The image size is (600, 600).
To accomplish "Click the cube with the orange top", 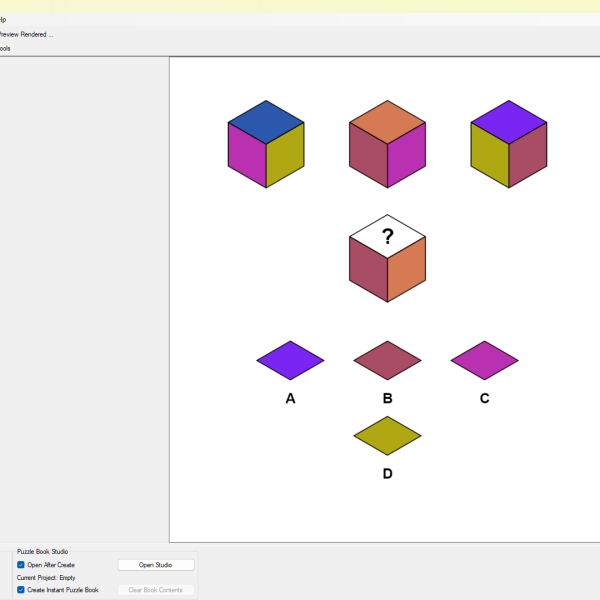I will 387,144.
